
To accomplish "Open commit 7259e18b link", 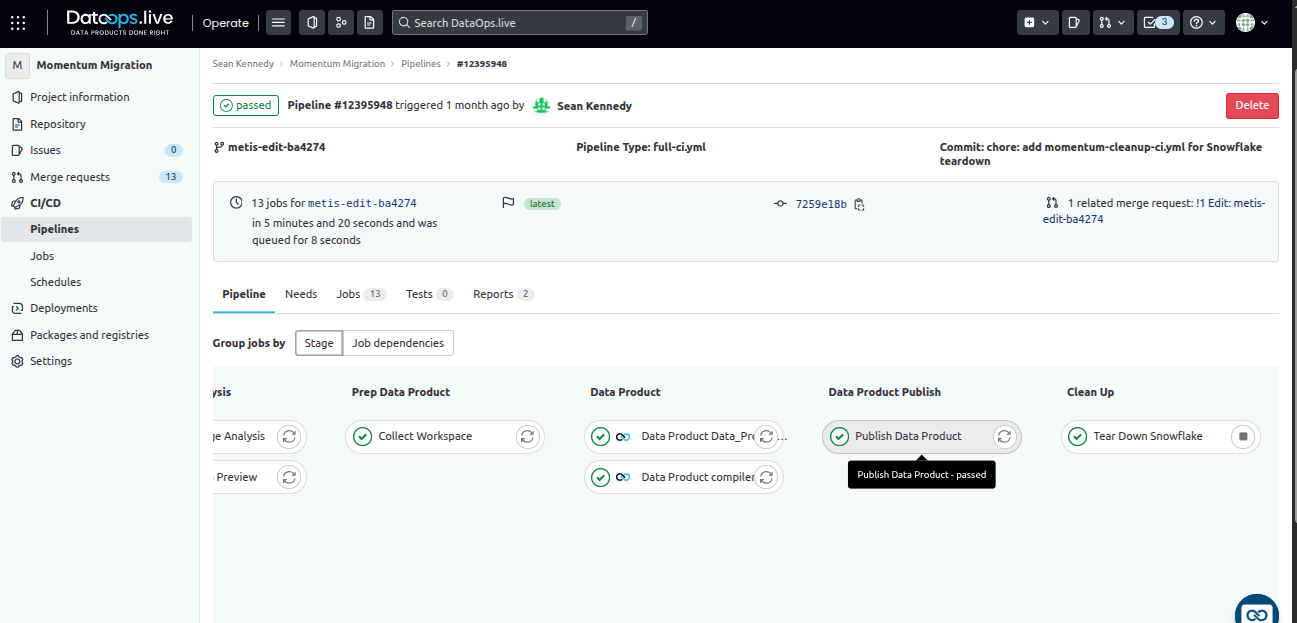I will click(821, 204).
